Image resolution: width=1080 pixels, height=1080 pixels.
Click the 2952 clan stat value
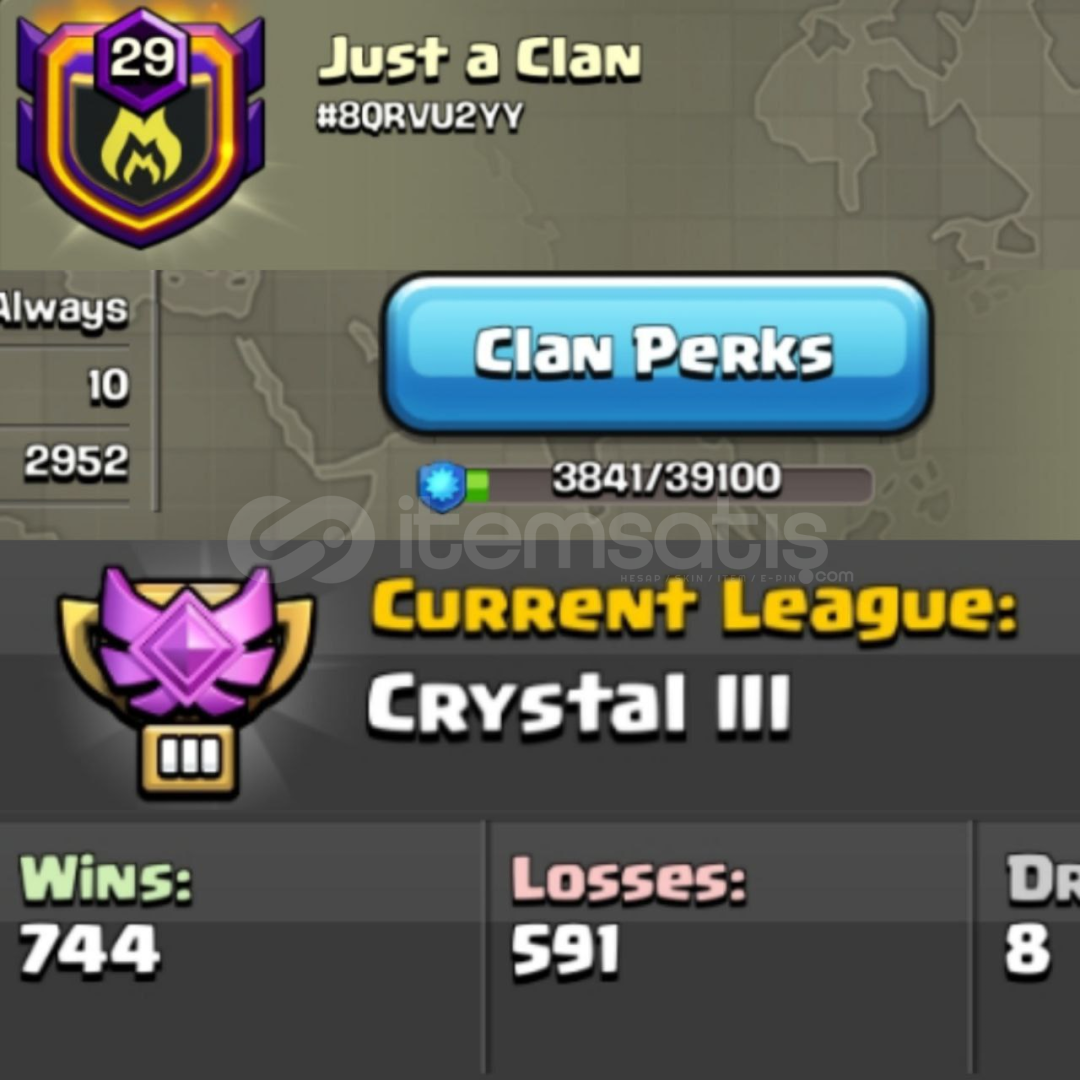click(x=76, y=460)
